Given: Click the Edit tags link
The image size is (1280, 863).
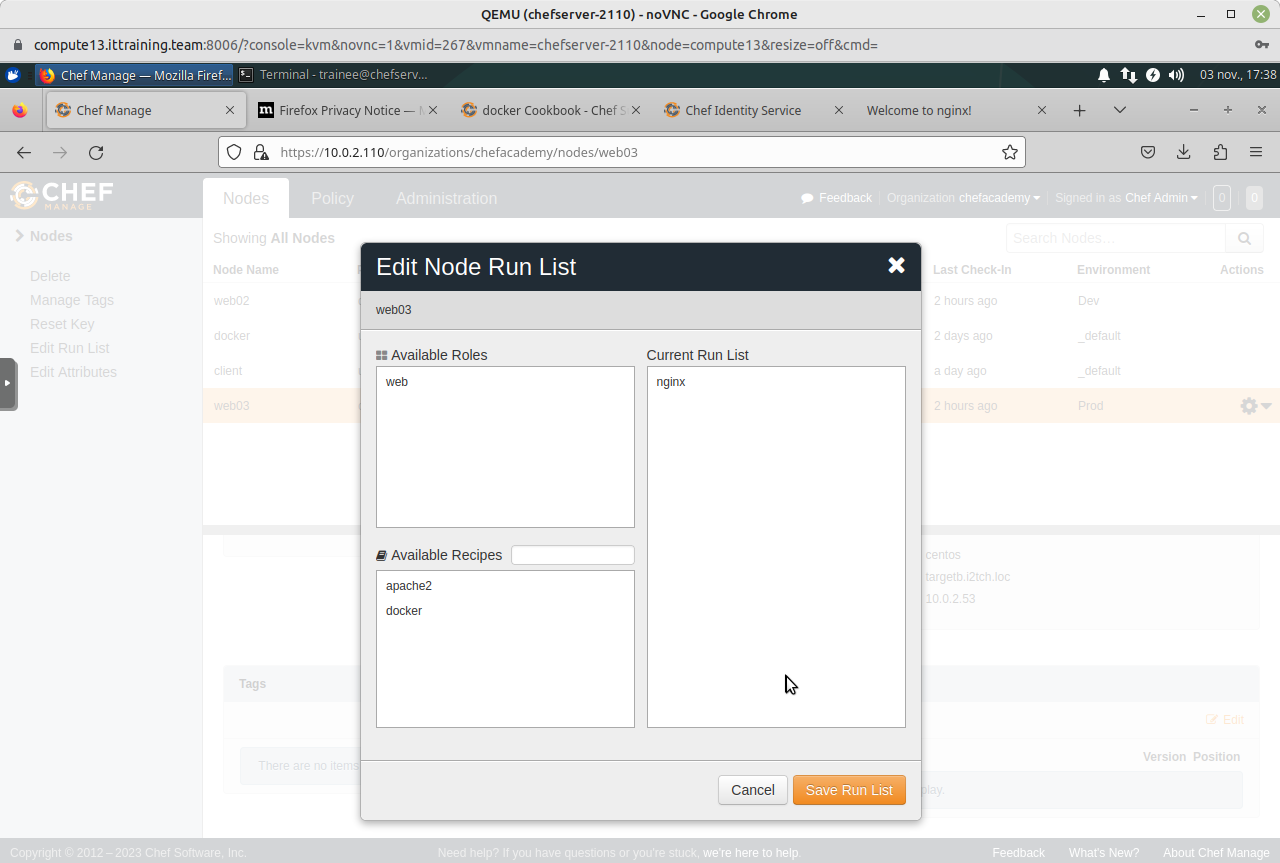Looking at the screenshot, I should click(1225, 720).
